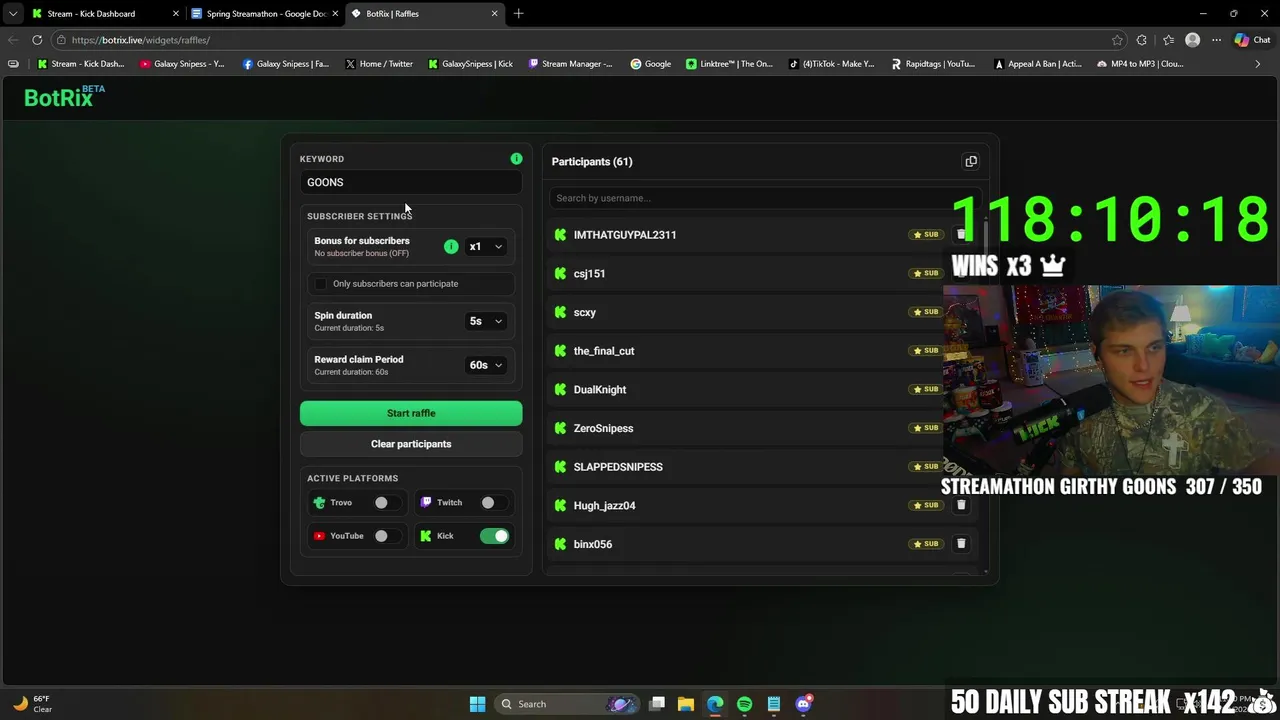Open the Spin duration 5s dropdown
The image size is (1280, 720).
click(x=486, y=321)
